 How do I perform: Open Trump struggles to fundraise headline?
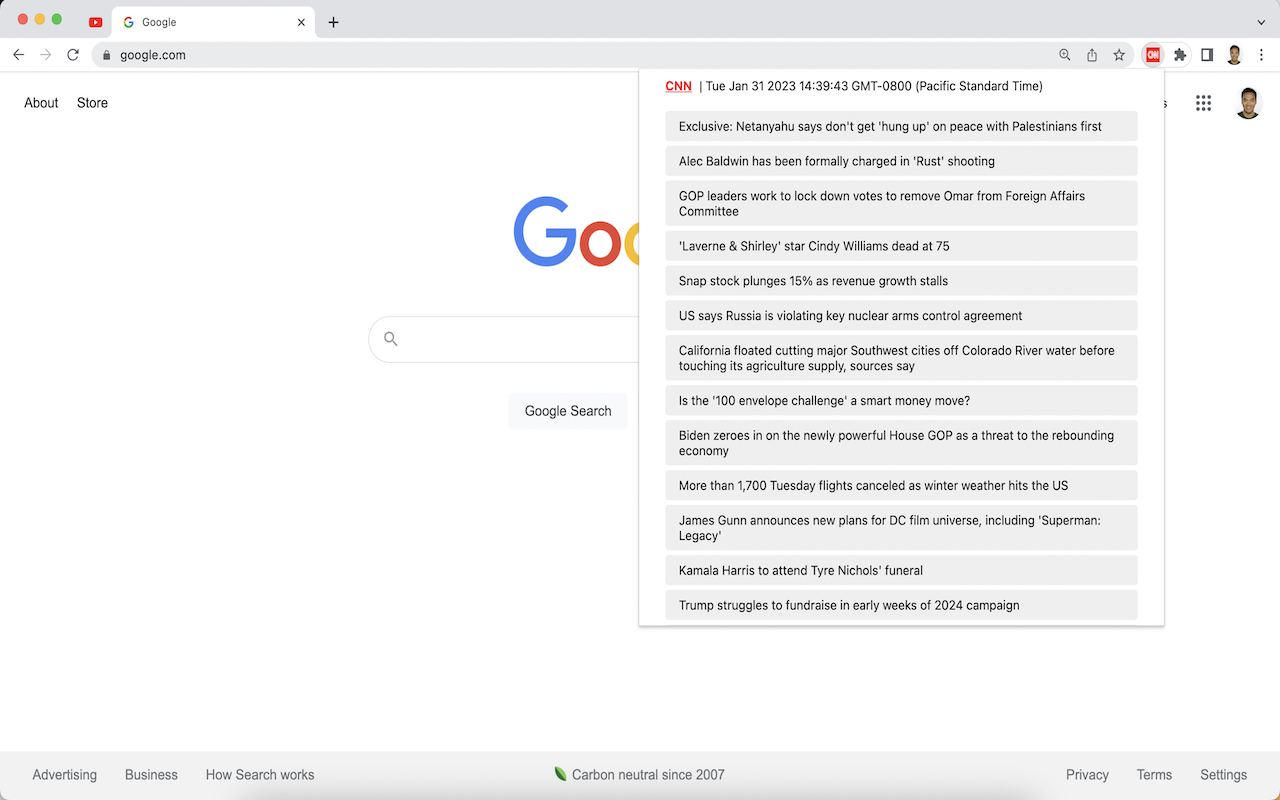901,605
